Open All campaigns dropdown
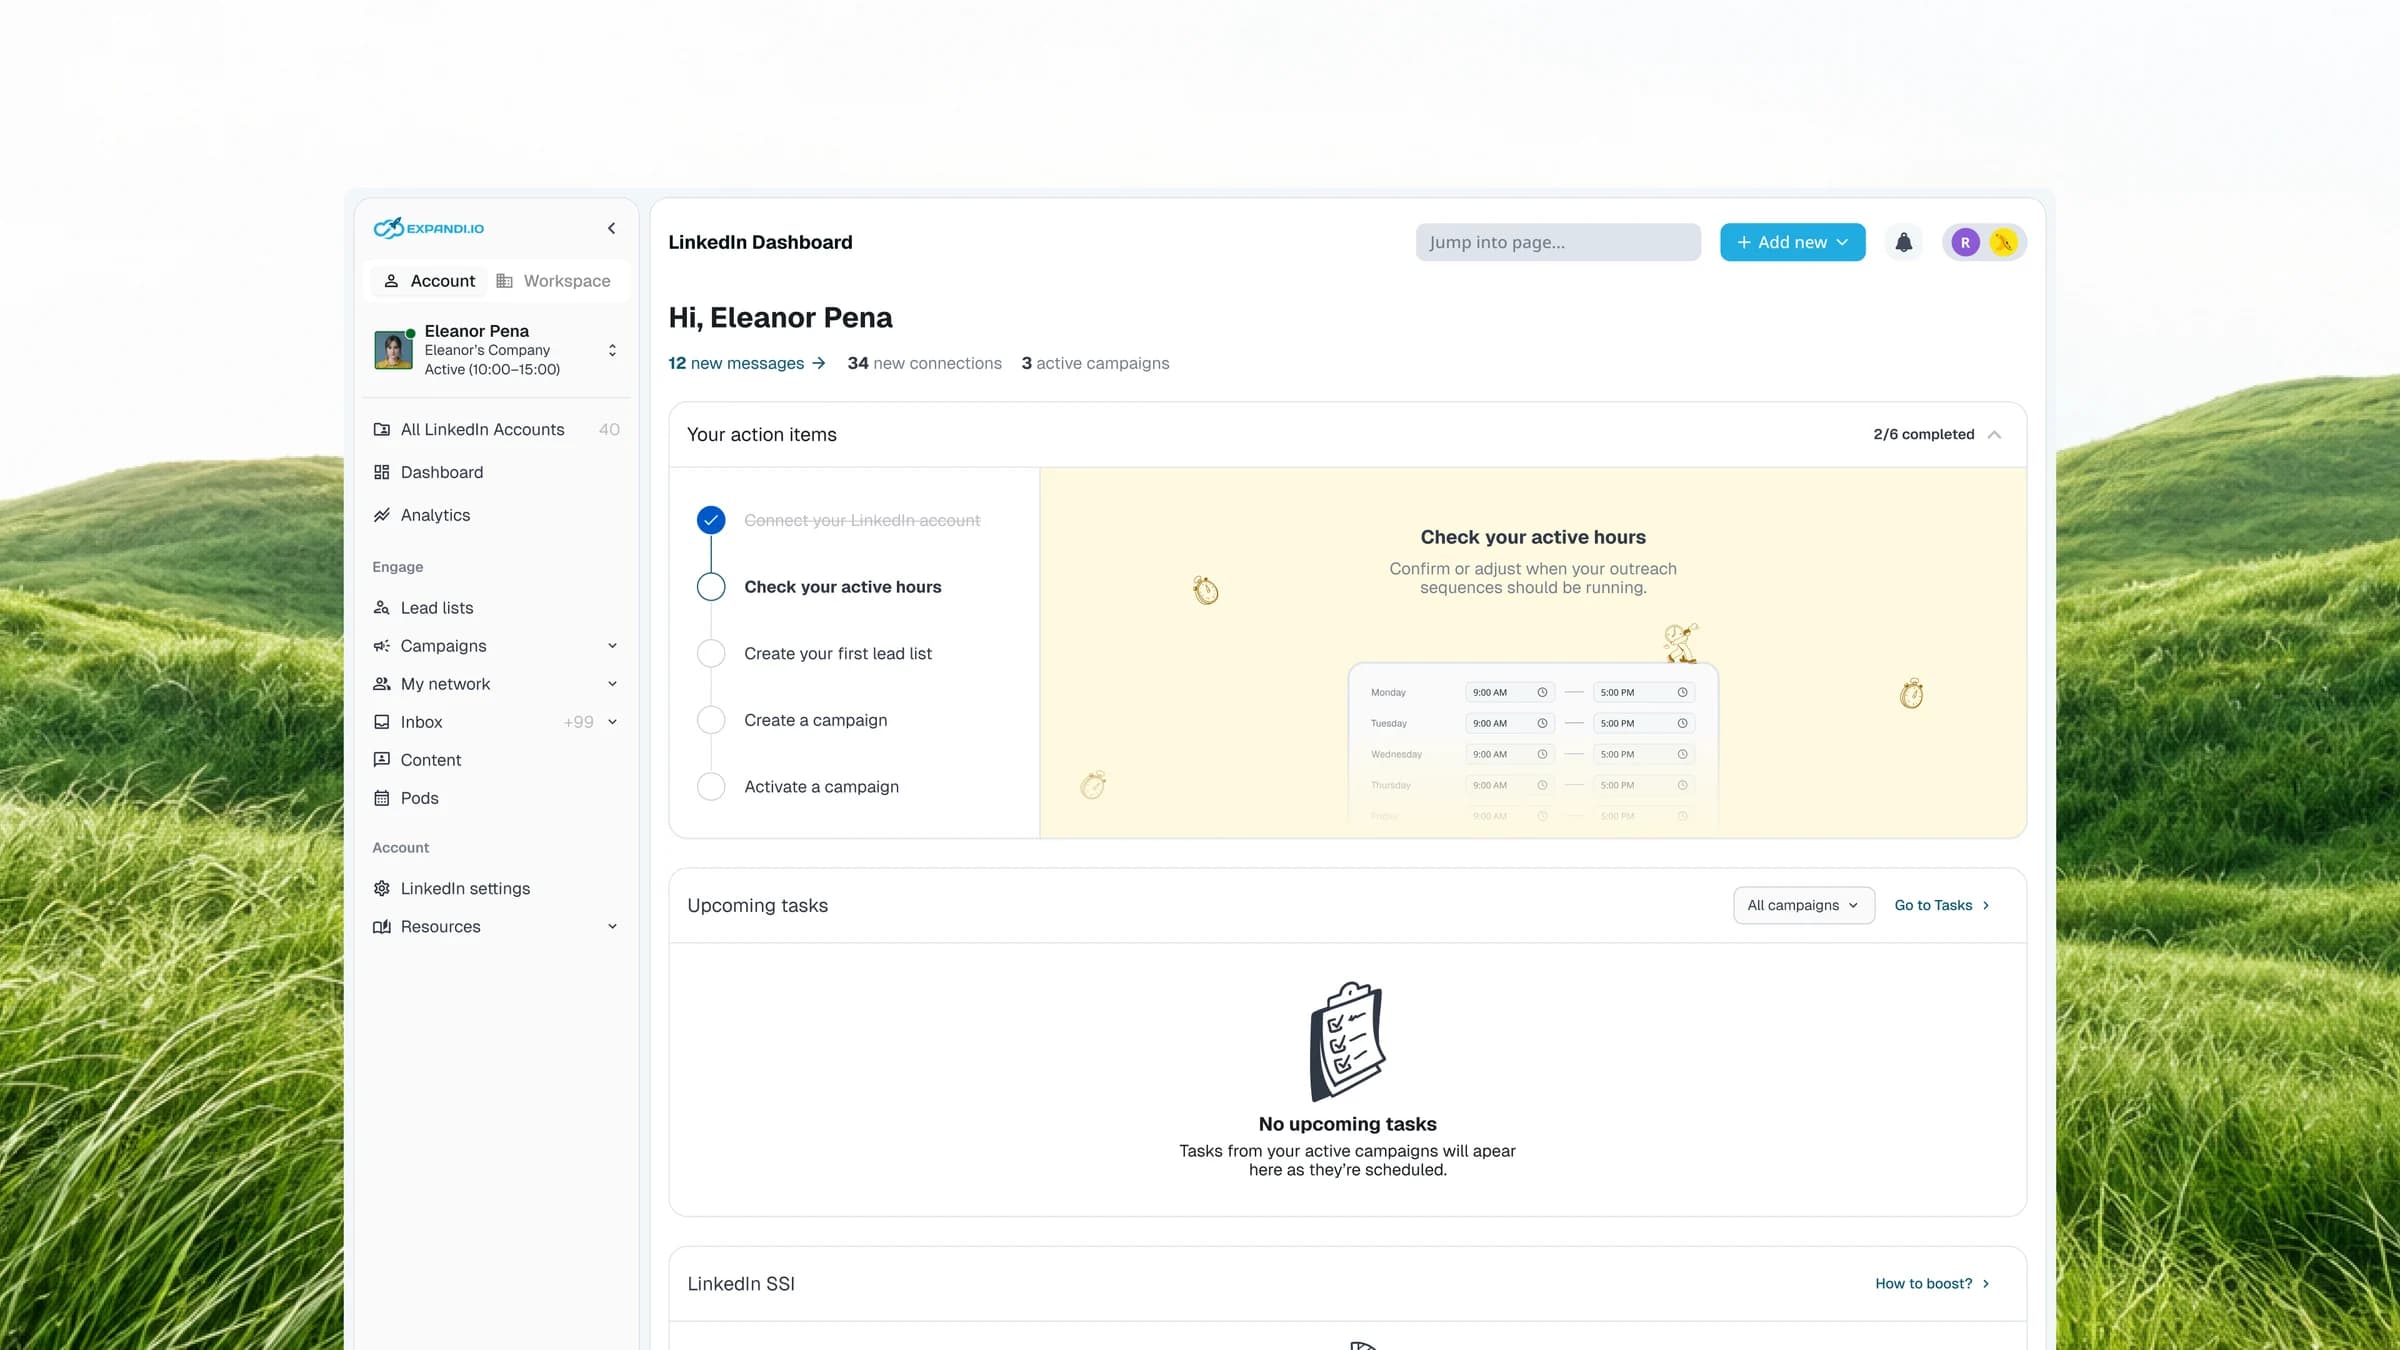The image size is (2400, 1350). (x=1804, y=905)
